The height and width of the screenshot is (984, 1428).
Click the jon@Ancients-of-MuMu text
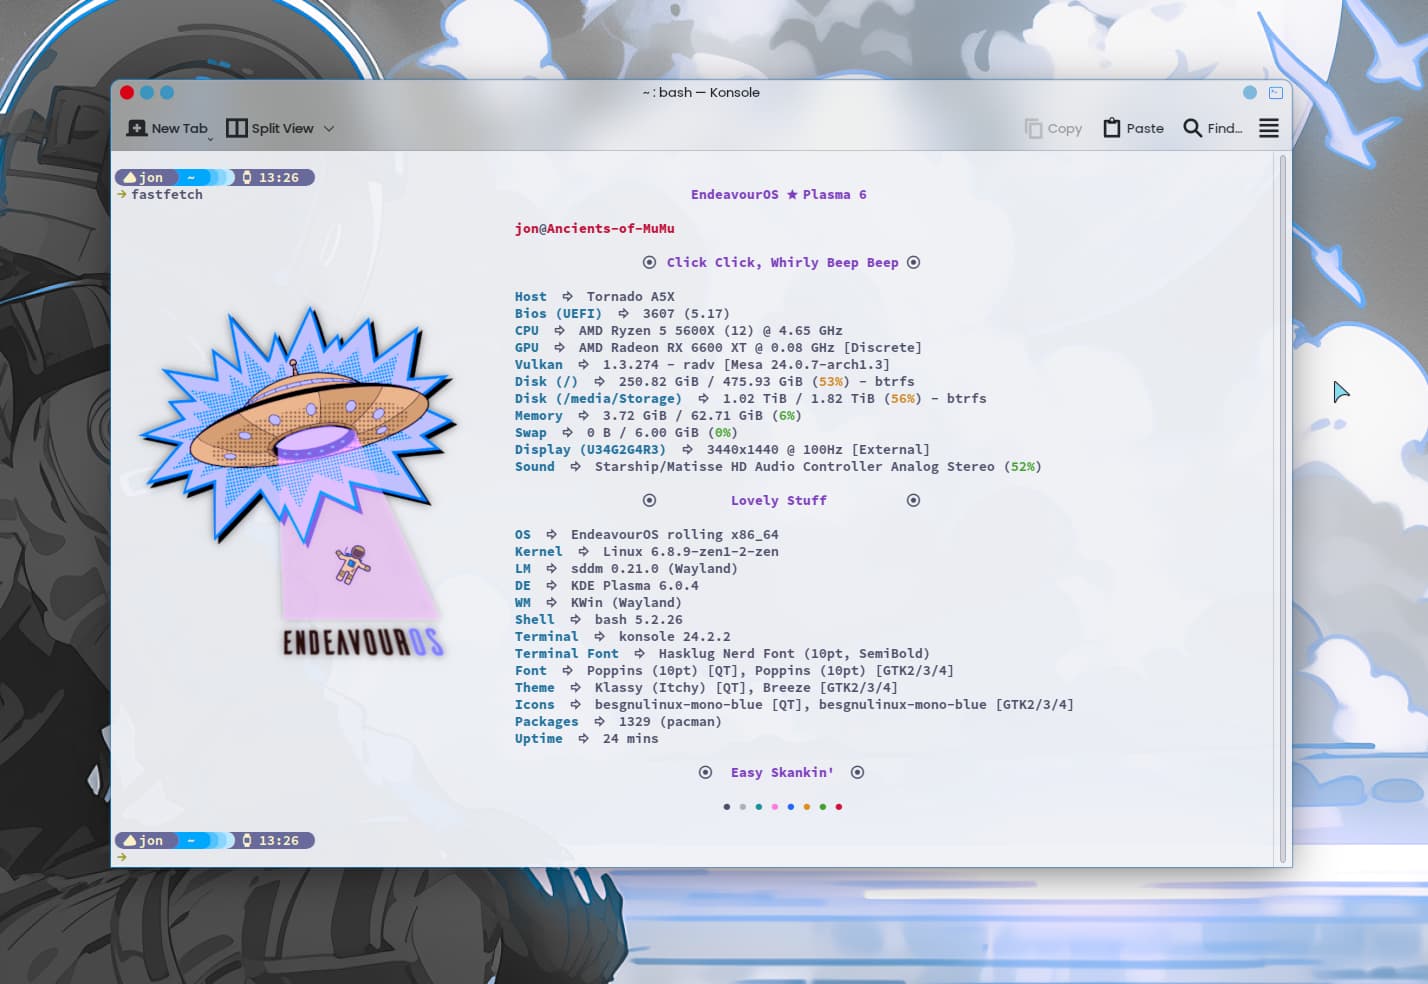click(594, 229)
